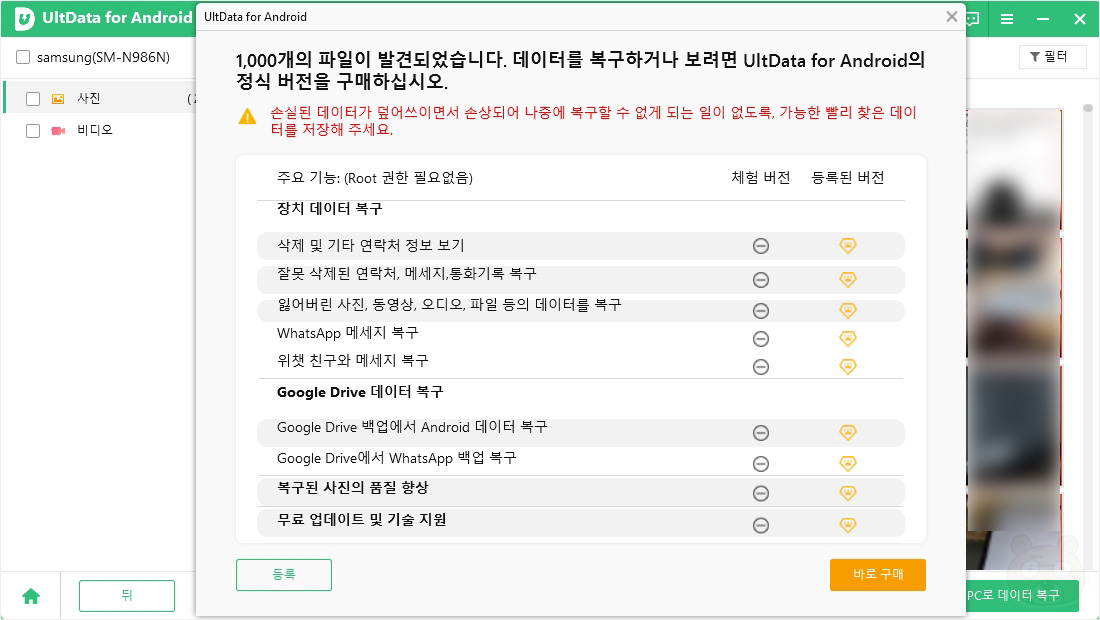Click minus icon for Google Drive WhatsApp 백업 복구
1100x620 pixels.
(760, 464)
